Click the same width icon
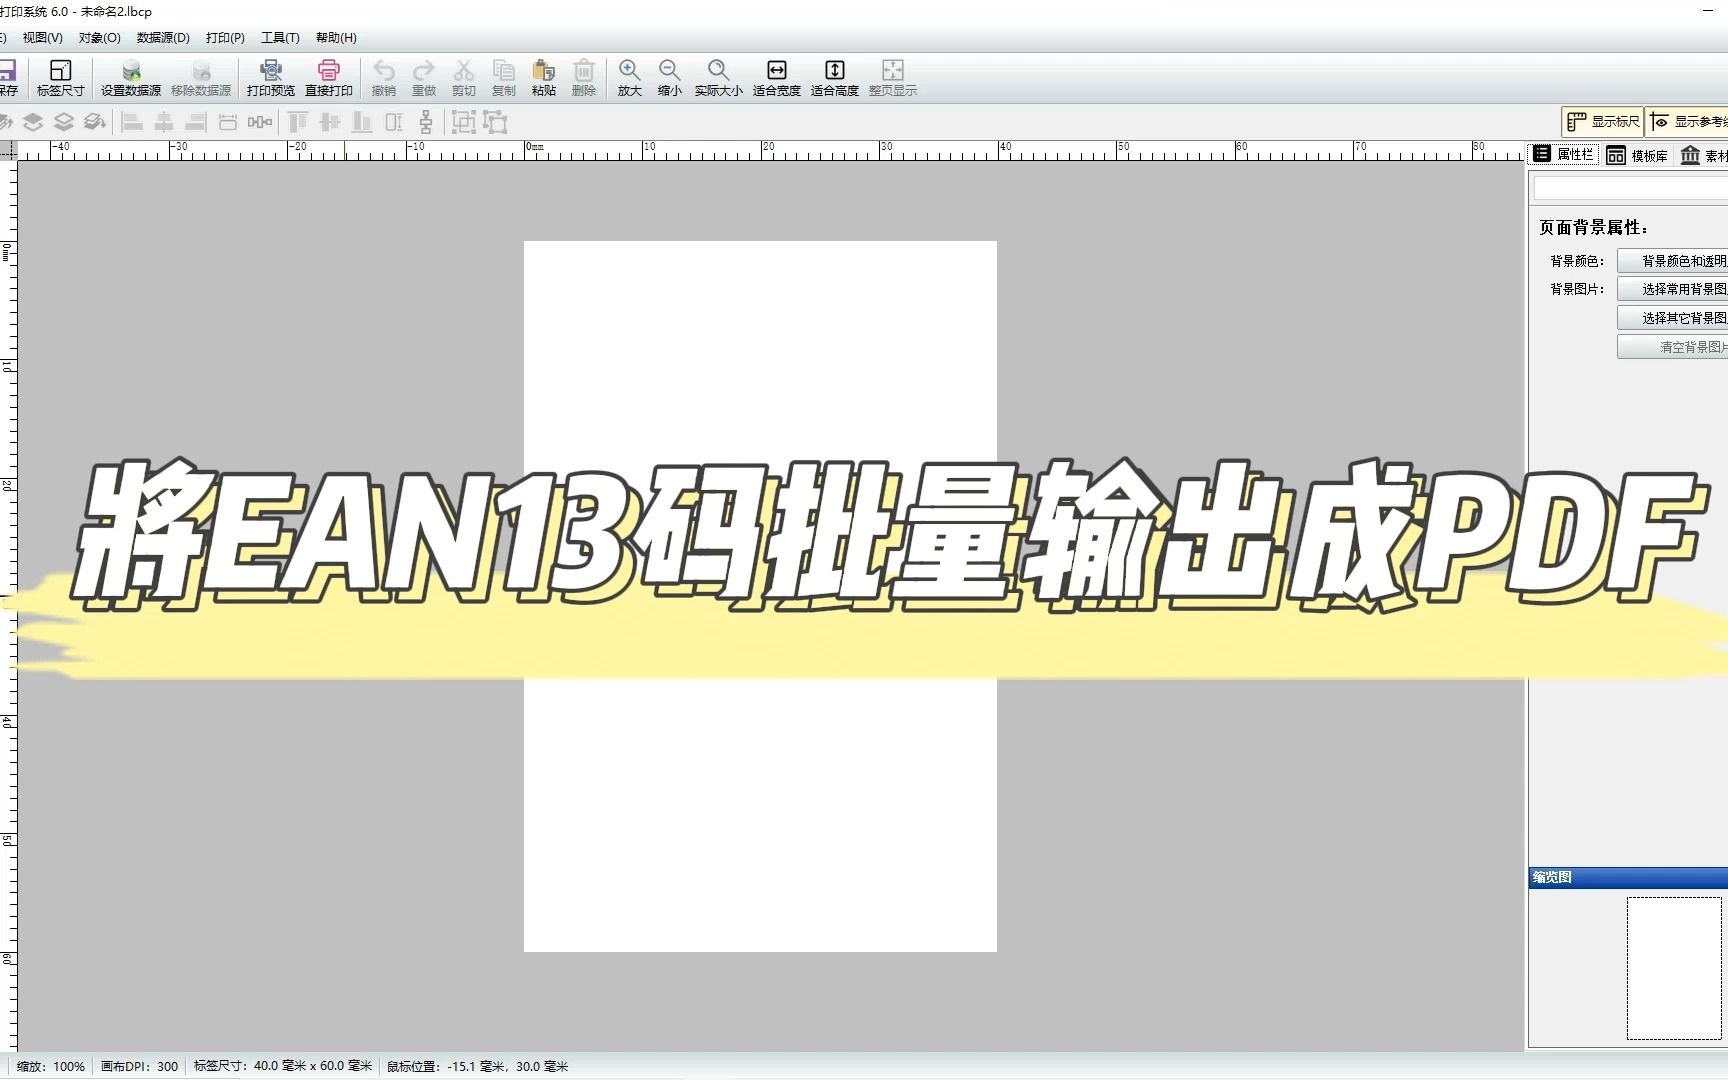The width and height of the screenshot is (1728, 1080). pos(228,122)
